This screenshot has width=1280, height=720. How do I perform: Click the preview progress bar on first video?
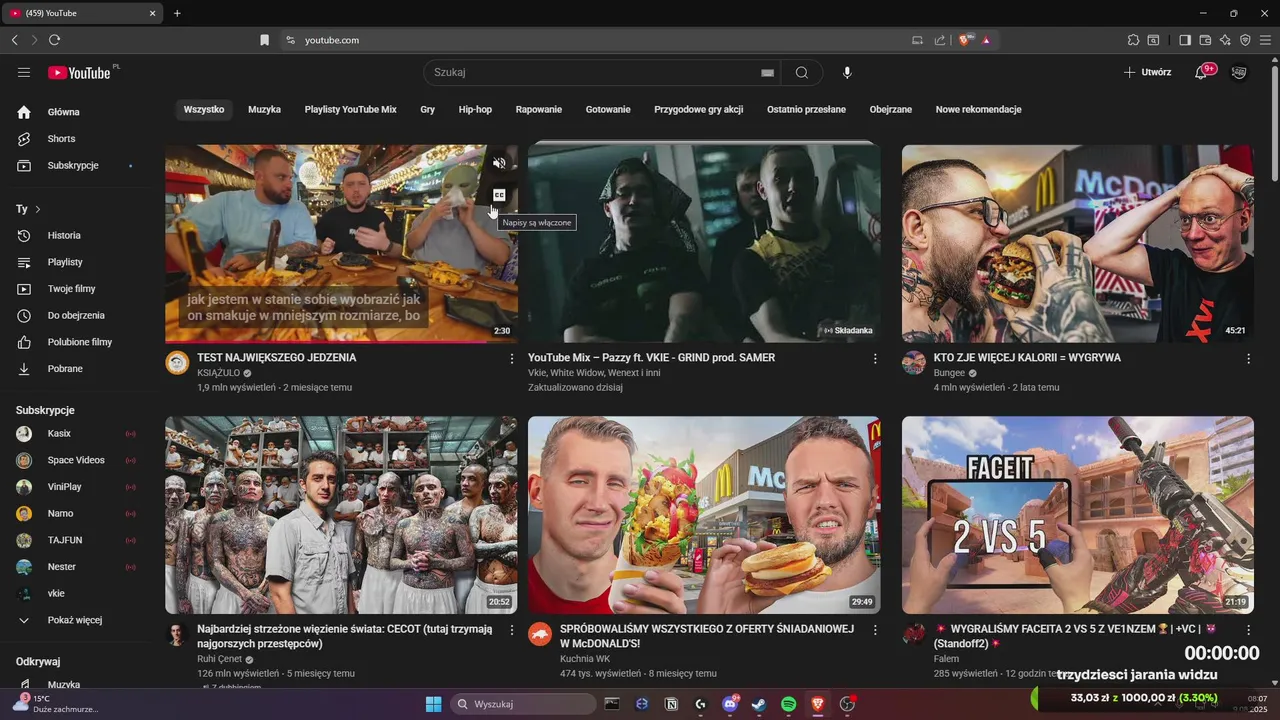pos(341,342)
